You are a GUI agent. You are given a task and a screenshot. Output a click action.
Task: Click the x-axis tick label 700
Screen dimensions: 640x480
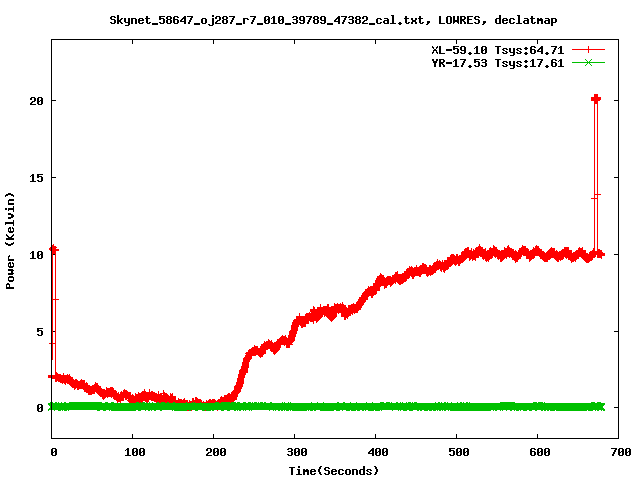pyautogui.click(x=621, y=452)
